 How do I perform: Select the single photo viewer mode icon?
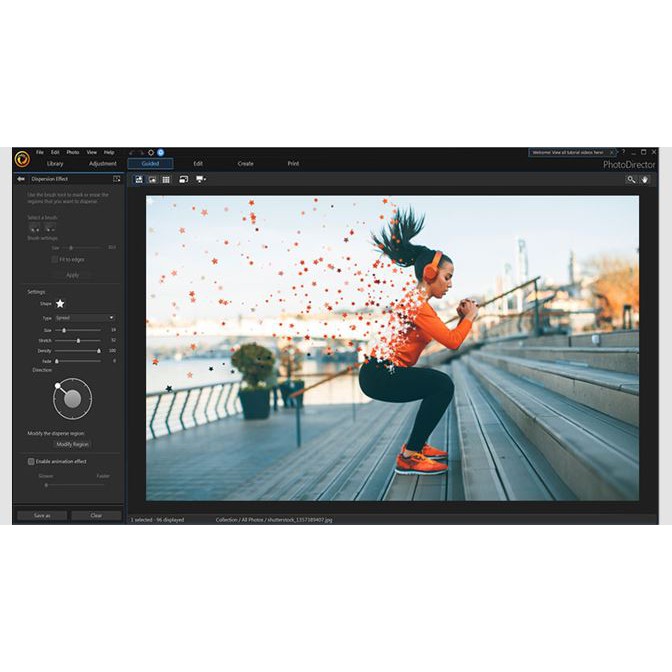[x=139, y=180]
